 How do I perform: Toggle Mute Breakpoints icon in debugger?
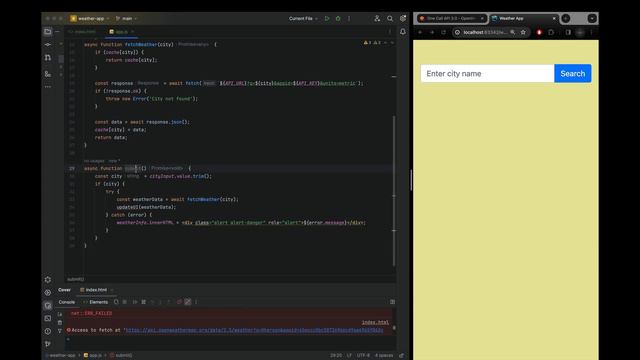[x=188, y=302]
